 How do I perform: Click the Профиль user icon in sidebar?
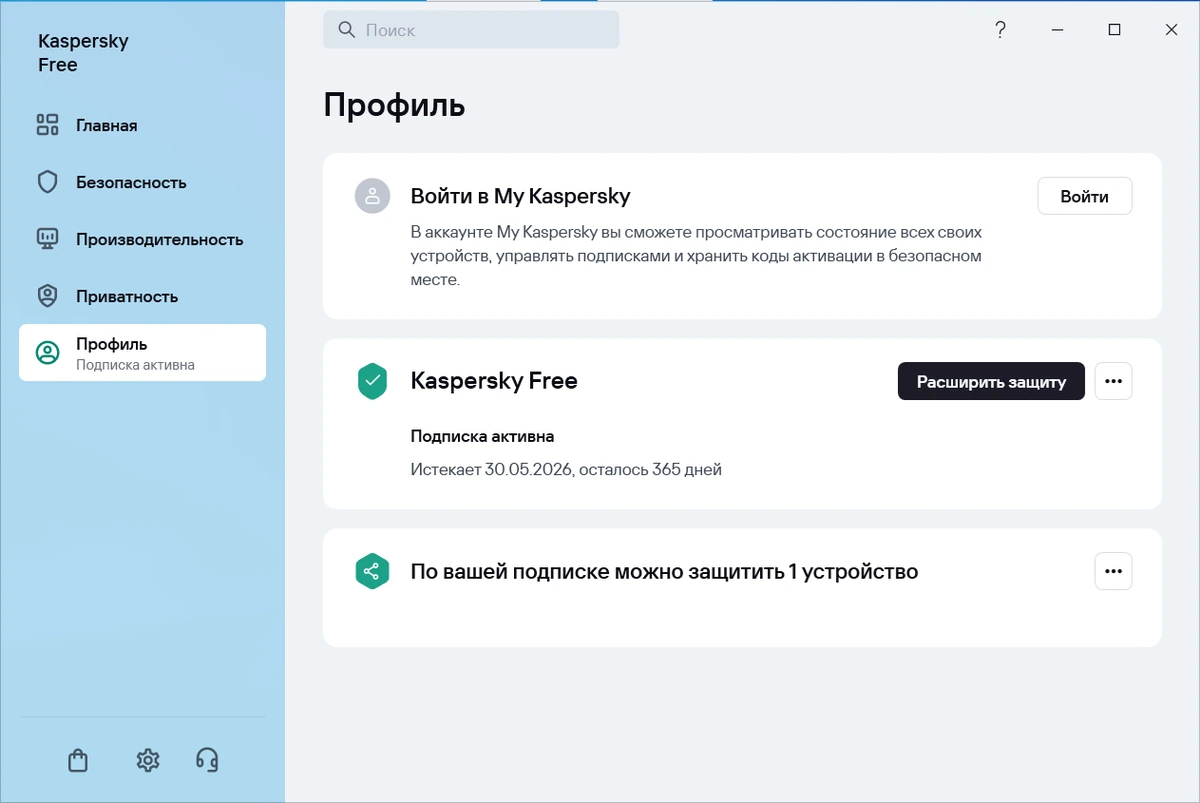[48, 353]
